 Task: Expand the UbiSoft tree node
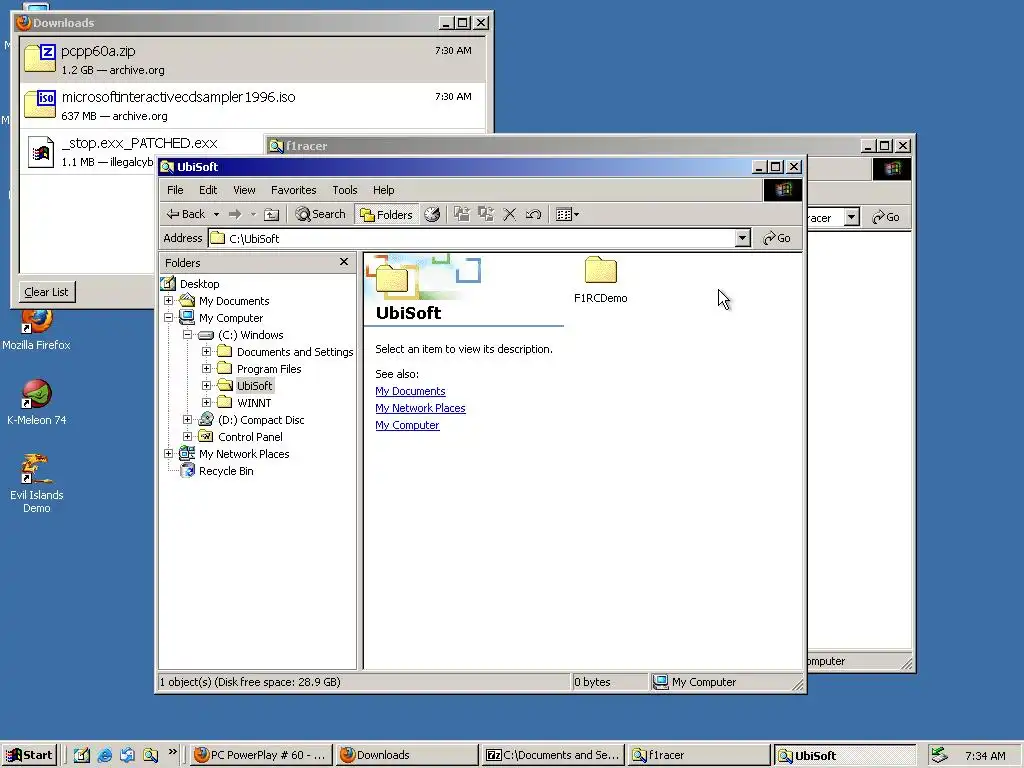tap(206, 386)
